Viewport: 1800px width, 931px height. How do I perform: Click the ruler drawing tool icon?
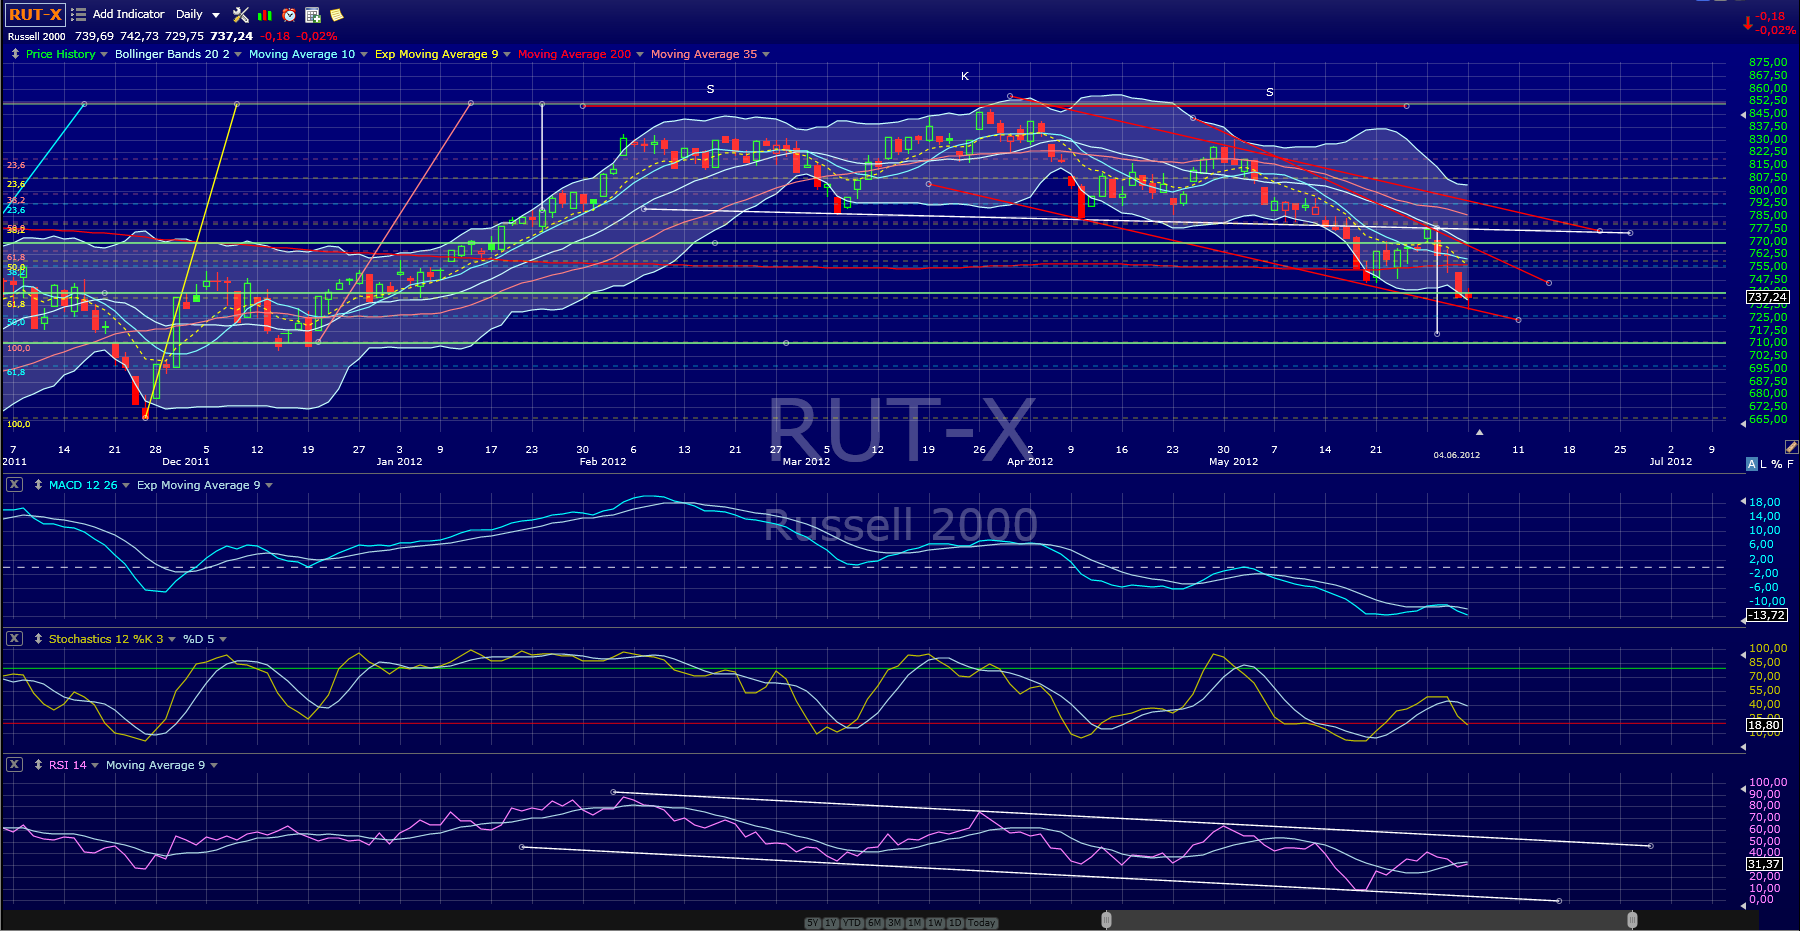pos(1791,447)
